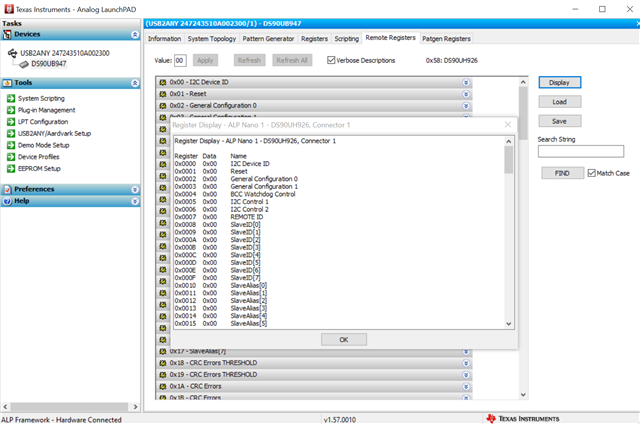
Task: Click the USB icon beside USB2ANY 247243510A002300
Action: 13,53
